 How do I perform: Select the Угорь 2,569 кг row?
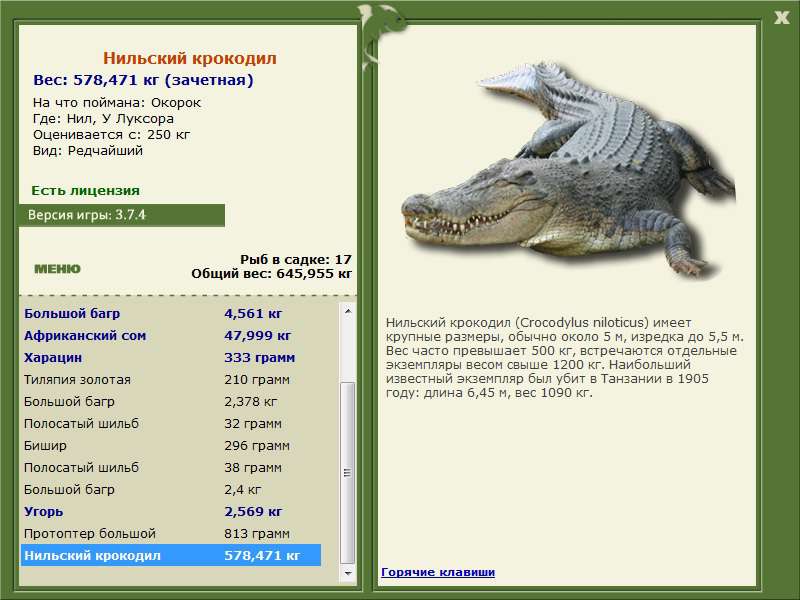[171, 511]
